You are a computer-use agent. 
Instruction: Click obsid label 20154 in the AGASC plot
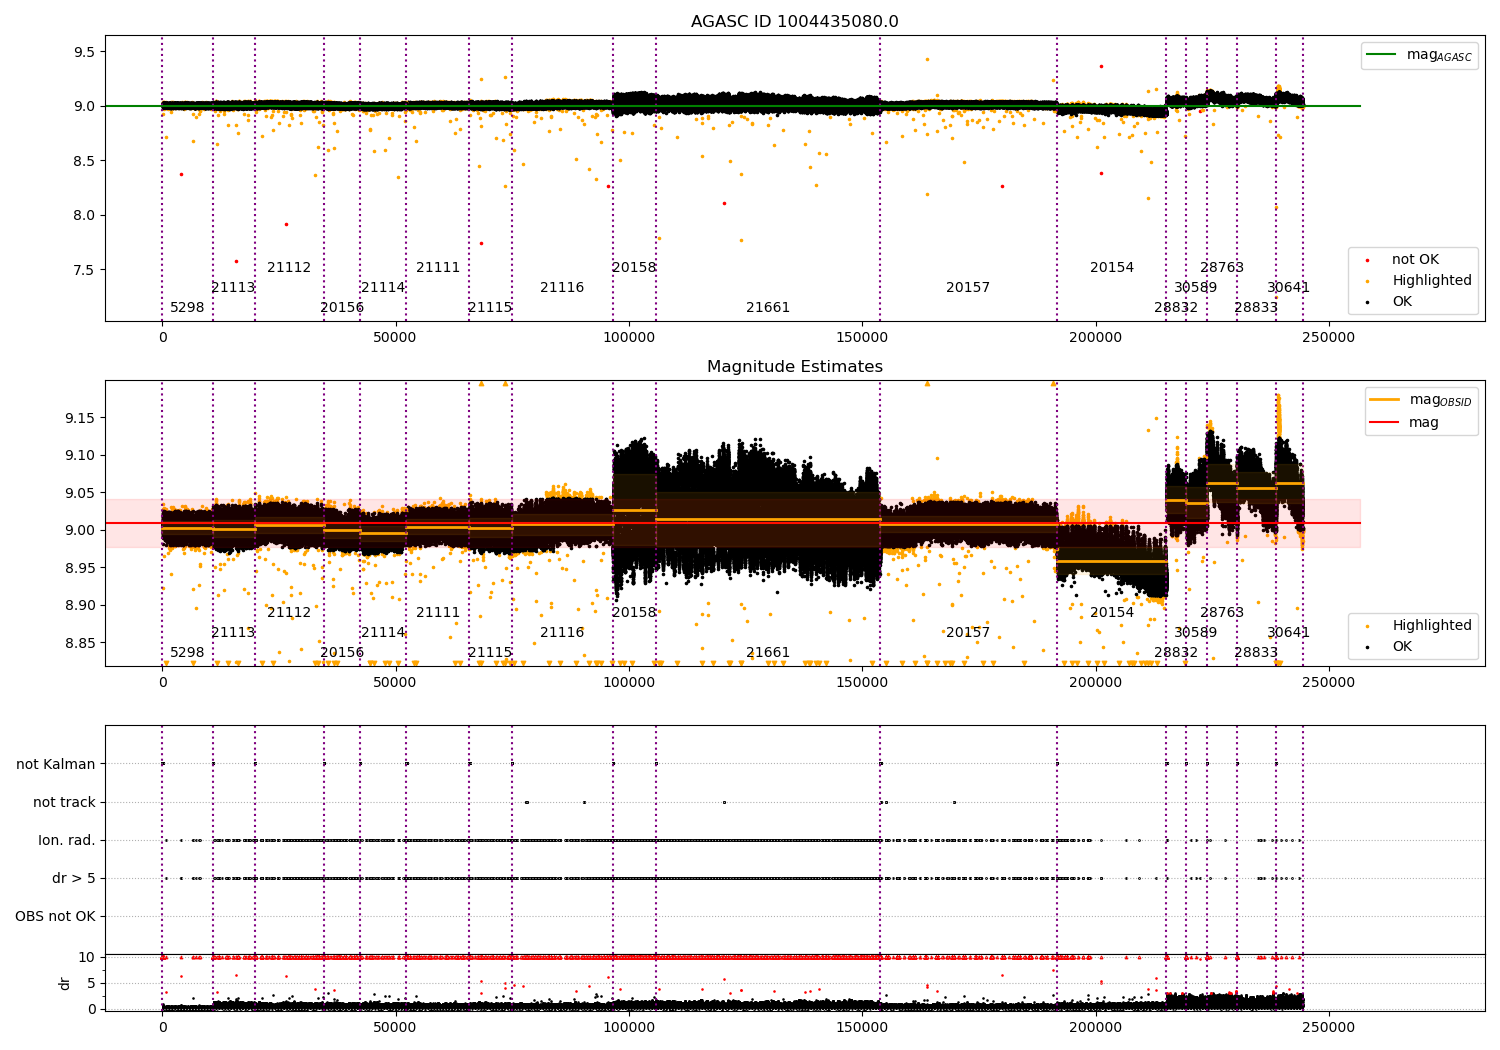1112,268
